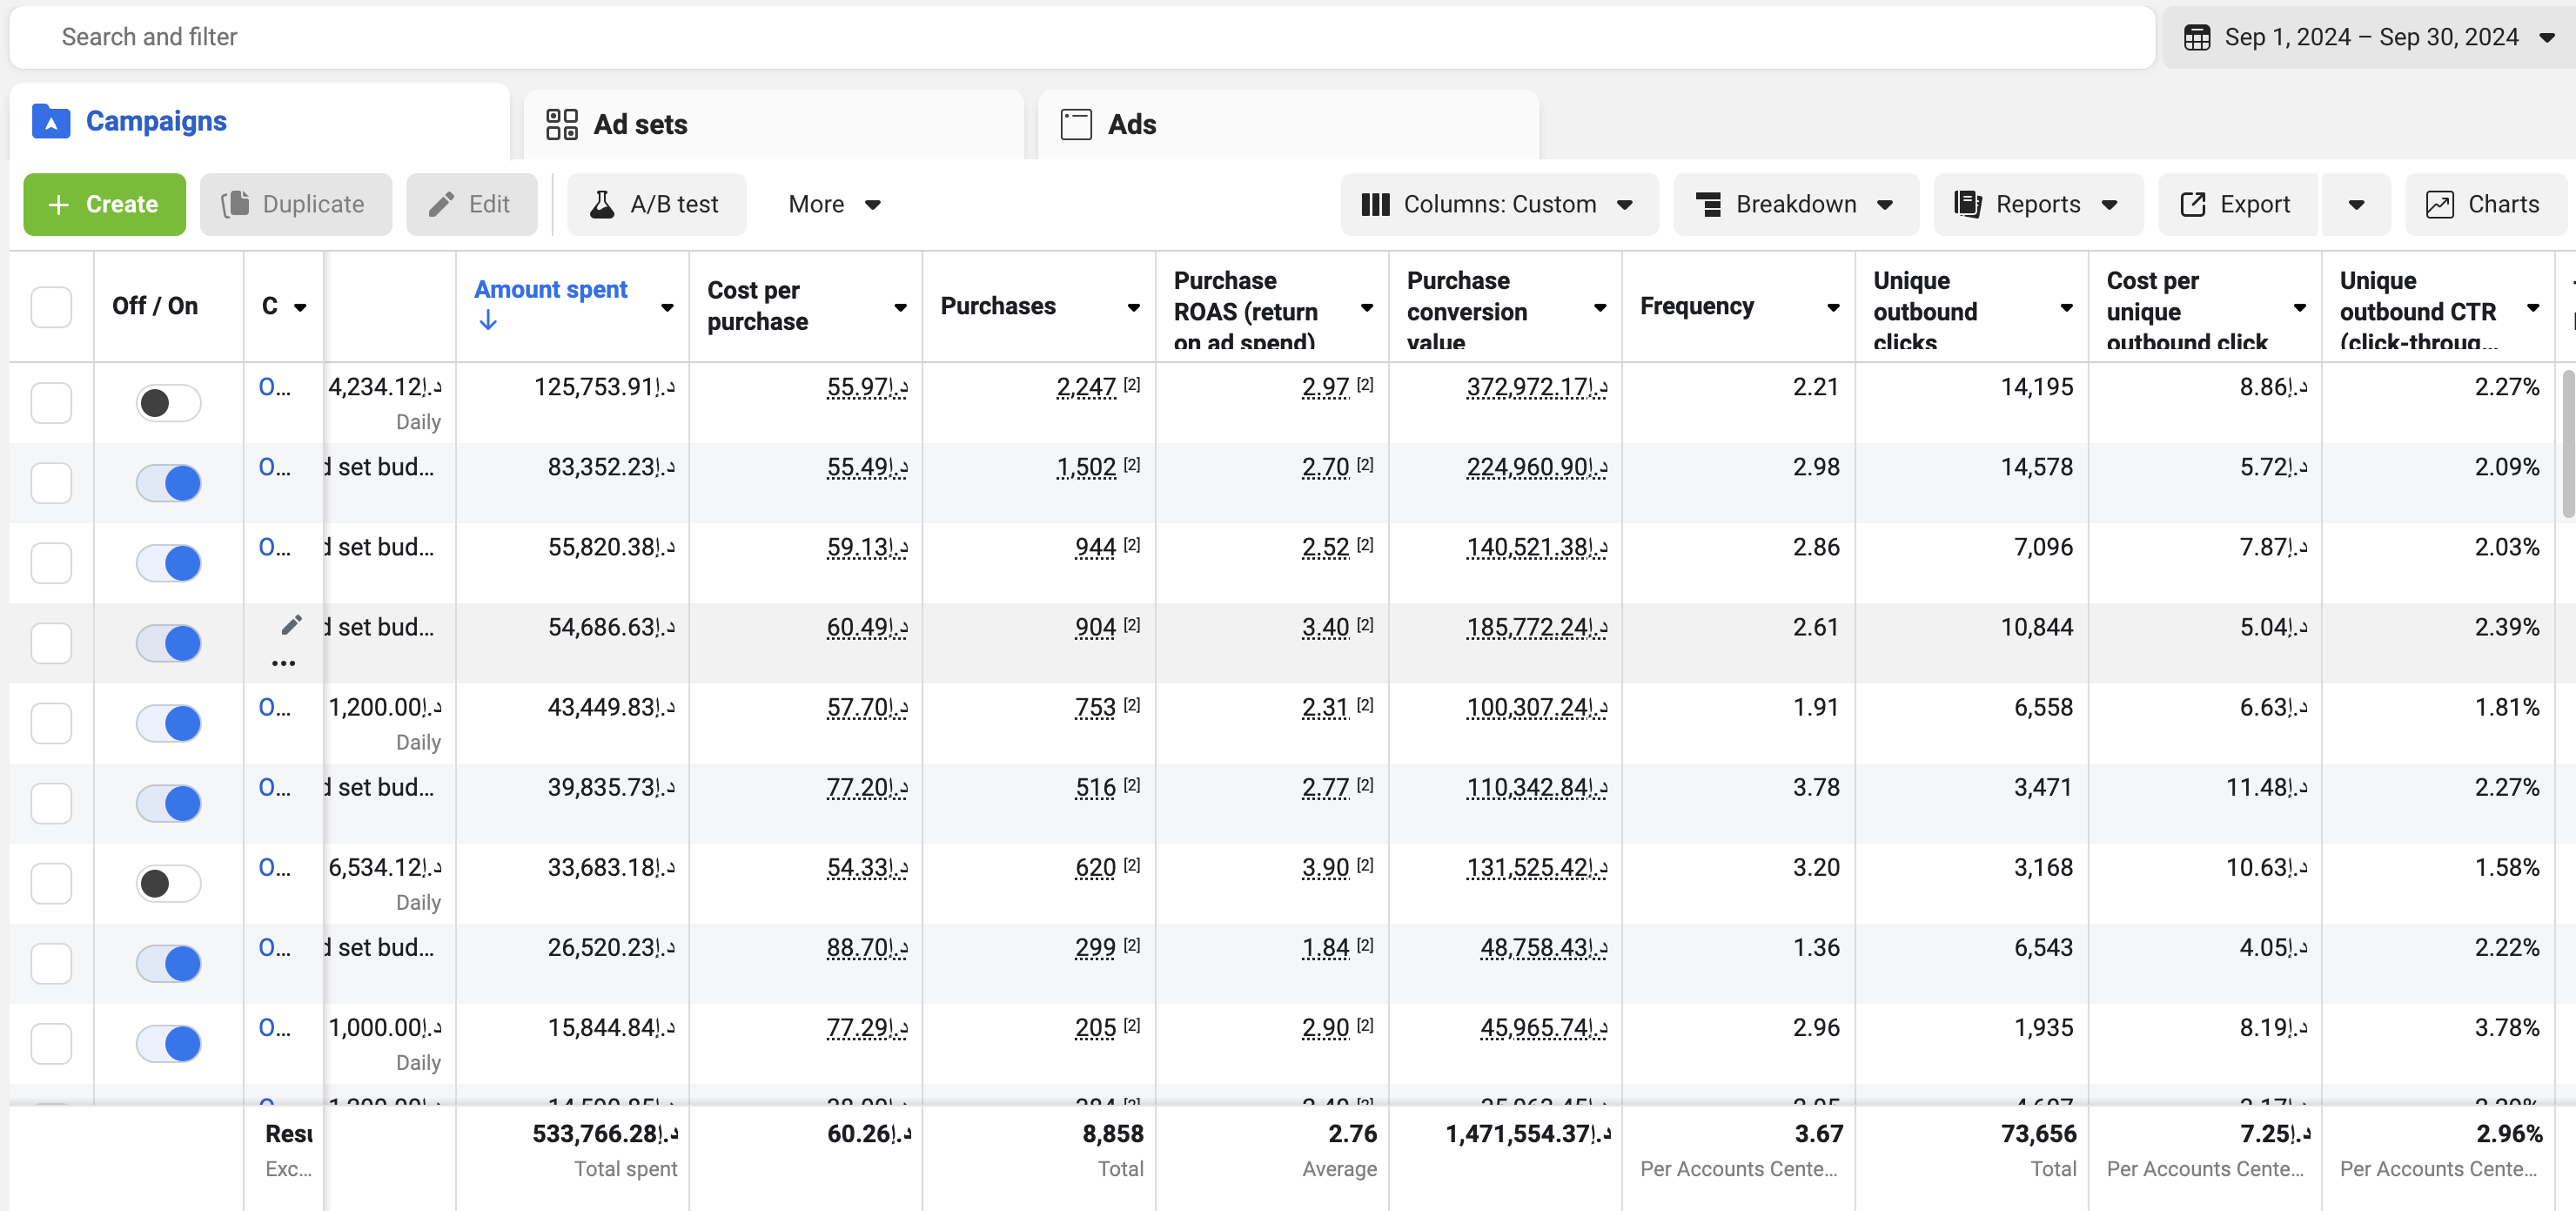
Task: Click the three-dots menu in fourth row
Action: [x=284, y=663]
